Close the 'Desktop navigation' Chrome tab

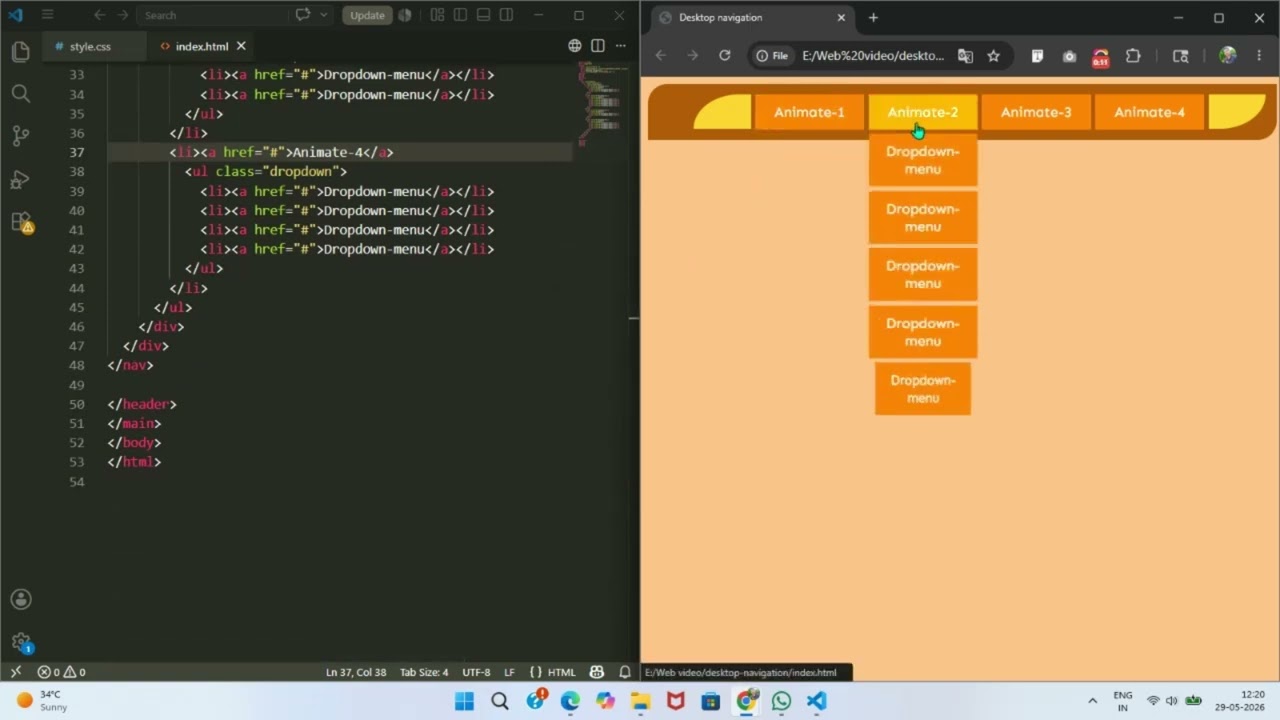(x=841, y=17)
